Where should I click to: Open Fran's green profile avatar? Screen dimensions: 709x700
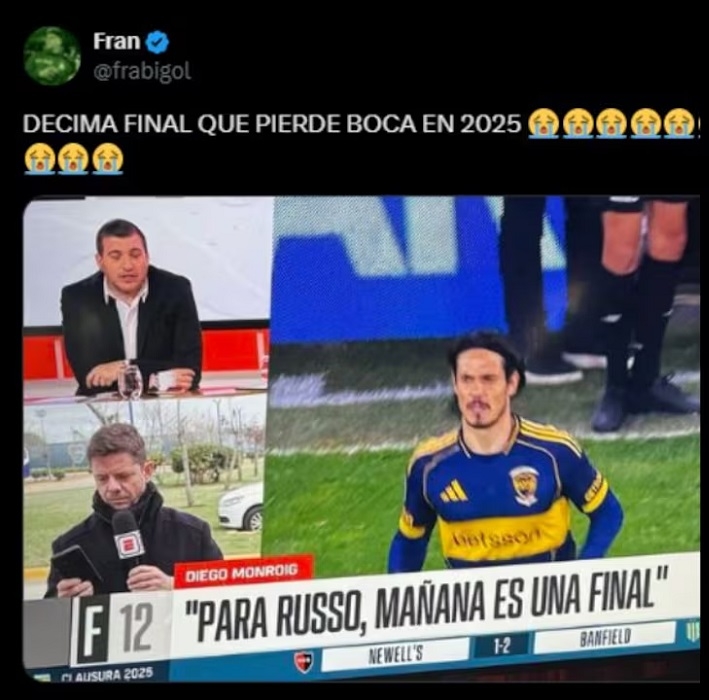(52, 56)
